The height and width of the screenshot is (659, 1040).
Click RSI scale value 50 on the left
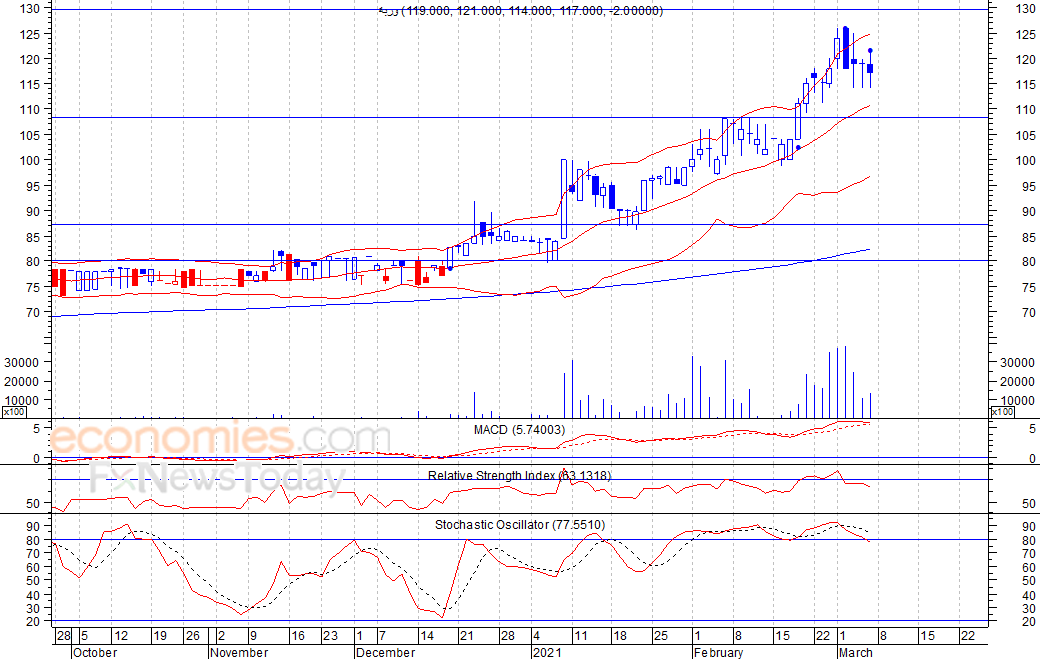coord(34,503)
